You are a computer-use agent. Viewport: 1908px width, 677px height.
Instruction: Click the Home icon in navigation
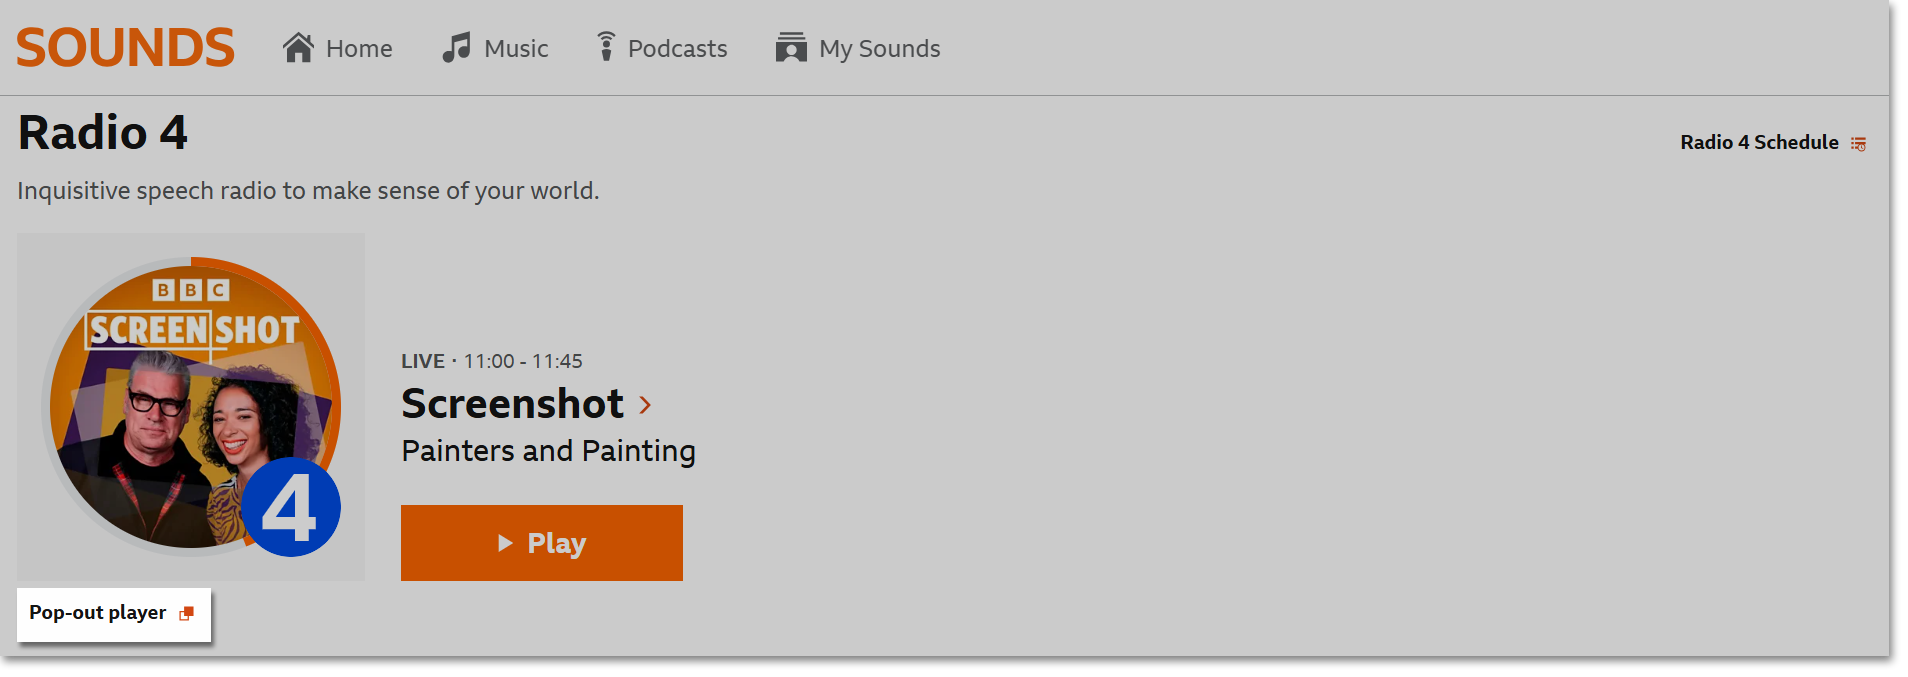298,46
